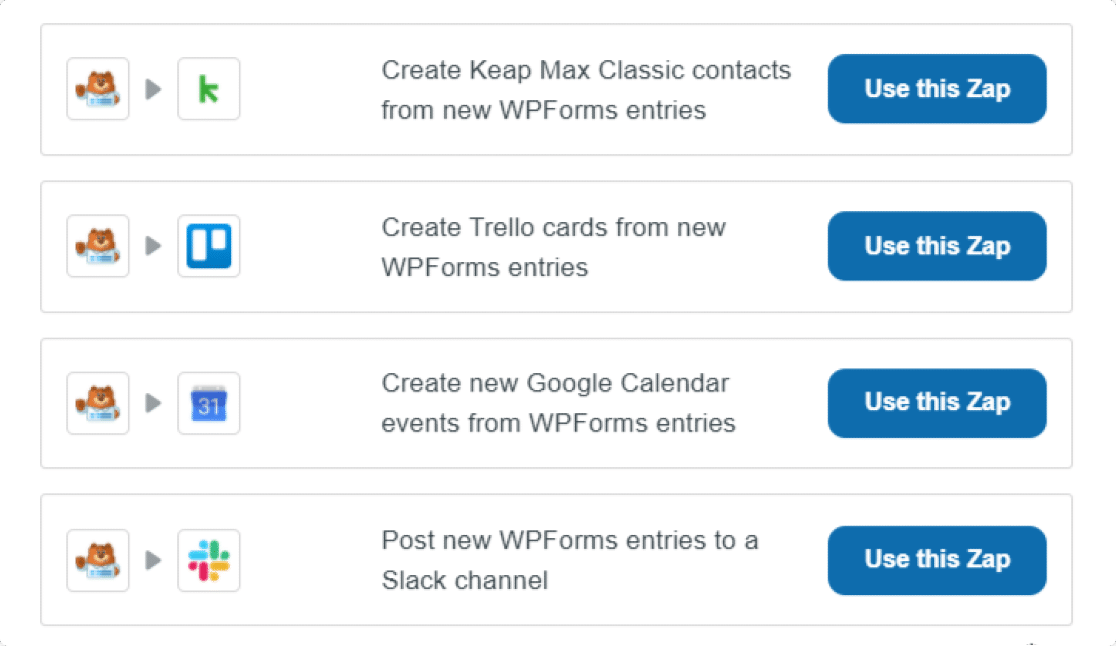Open "Post new WPForms entries to Slack" text
The image size is (1116, 646).
pos(569,560)
